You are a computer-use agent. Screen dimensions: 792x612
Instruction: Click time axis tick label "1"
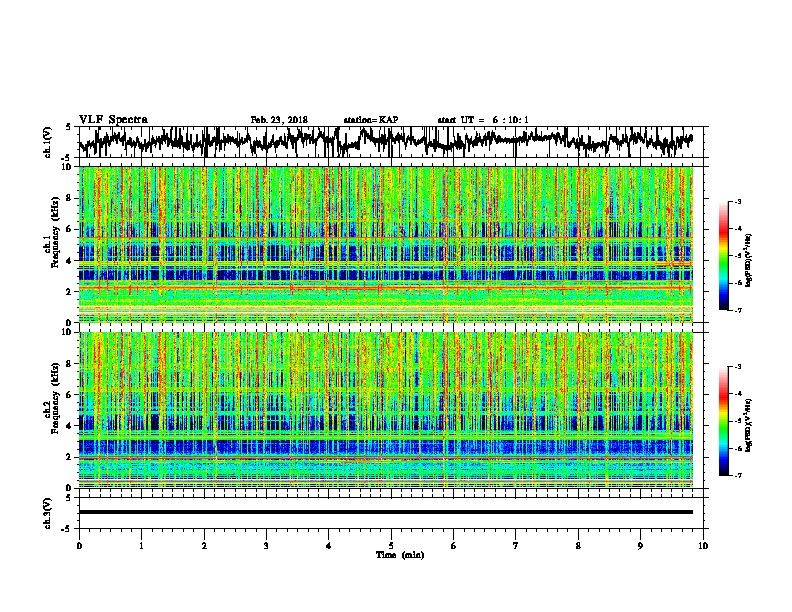click(x=141, y=546)
